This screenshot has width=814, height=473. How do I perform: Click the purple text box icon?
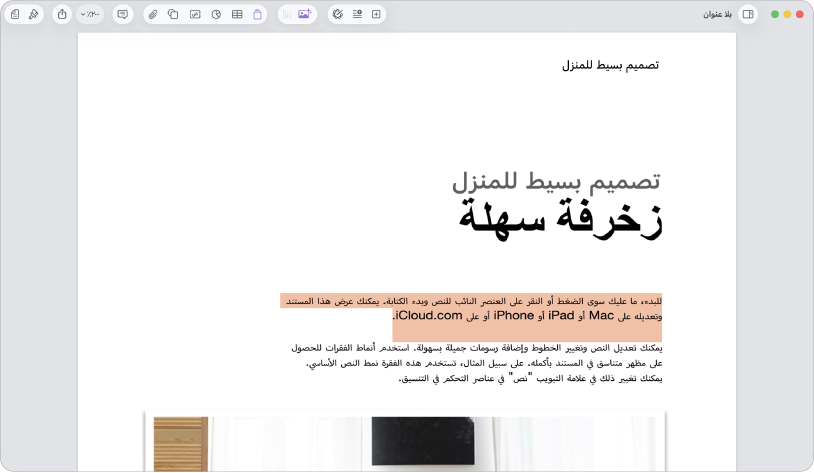click(257, 15)
